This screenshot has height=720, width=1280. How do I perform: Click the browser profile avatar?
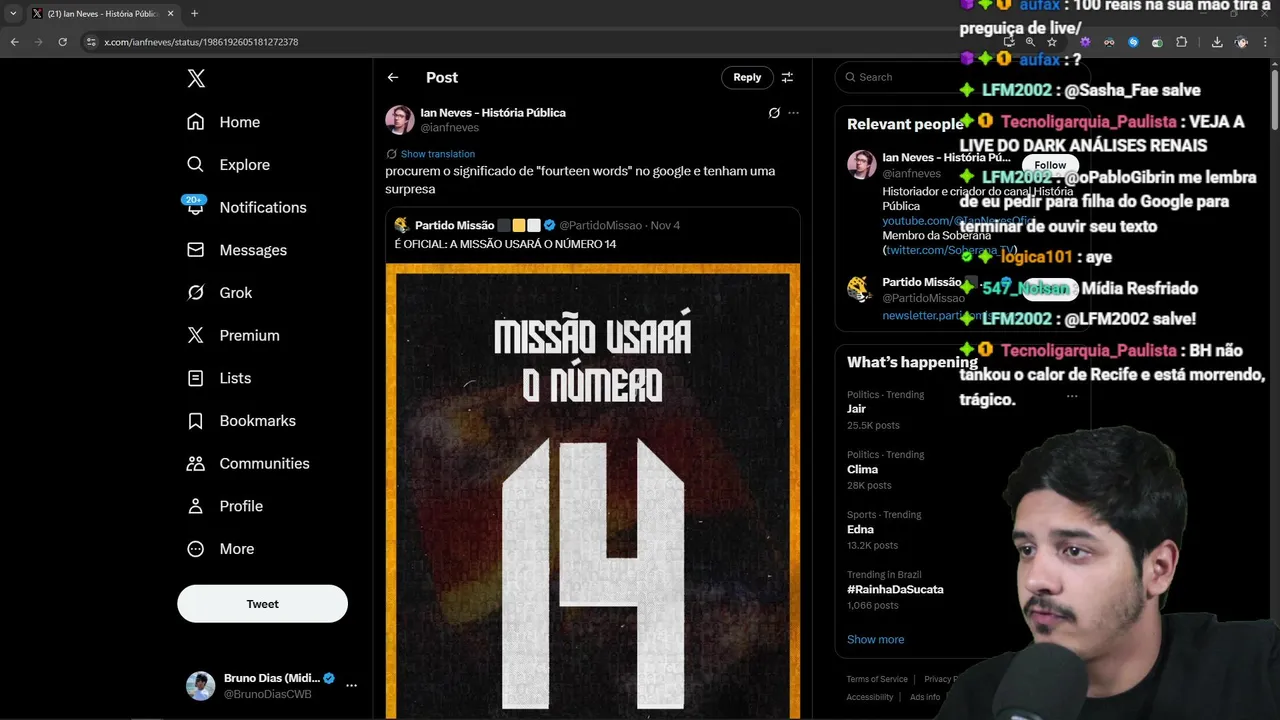pos(1242,42)
